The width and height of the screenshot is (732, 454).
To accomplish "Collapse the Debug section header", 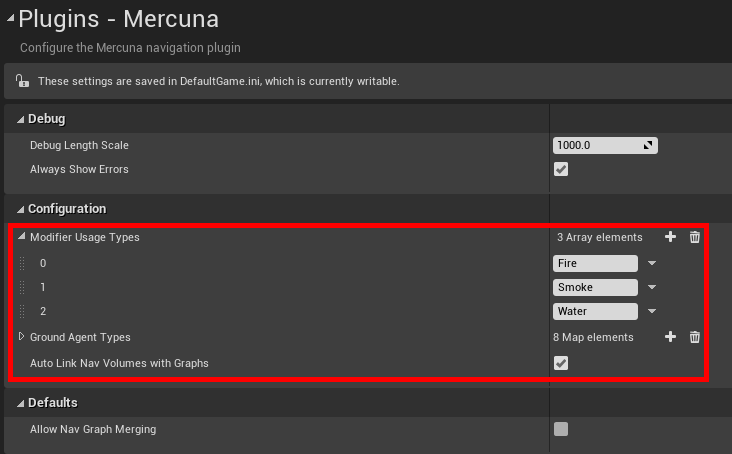I will coord(20,119).
